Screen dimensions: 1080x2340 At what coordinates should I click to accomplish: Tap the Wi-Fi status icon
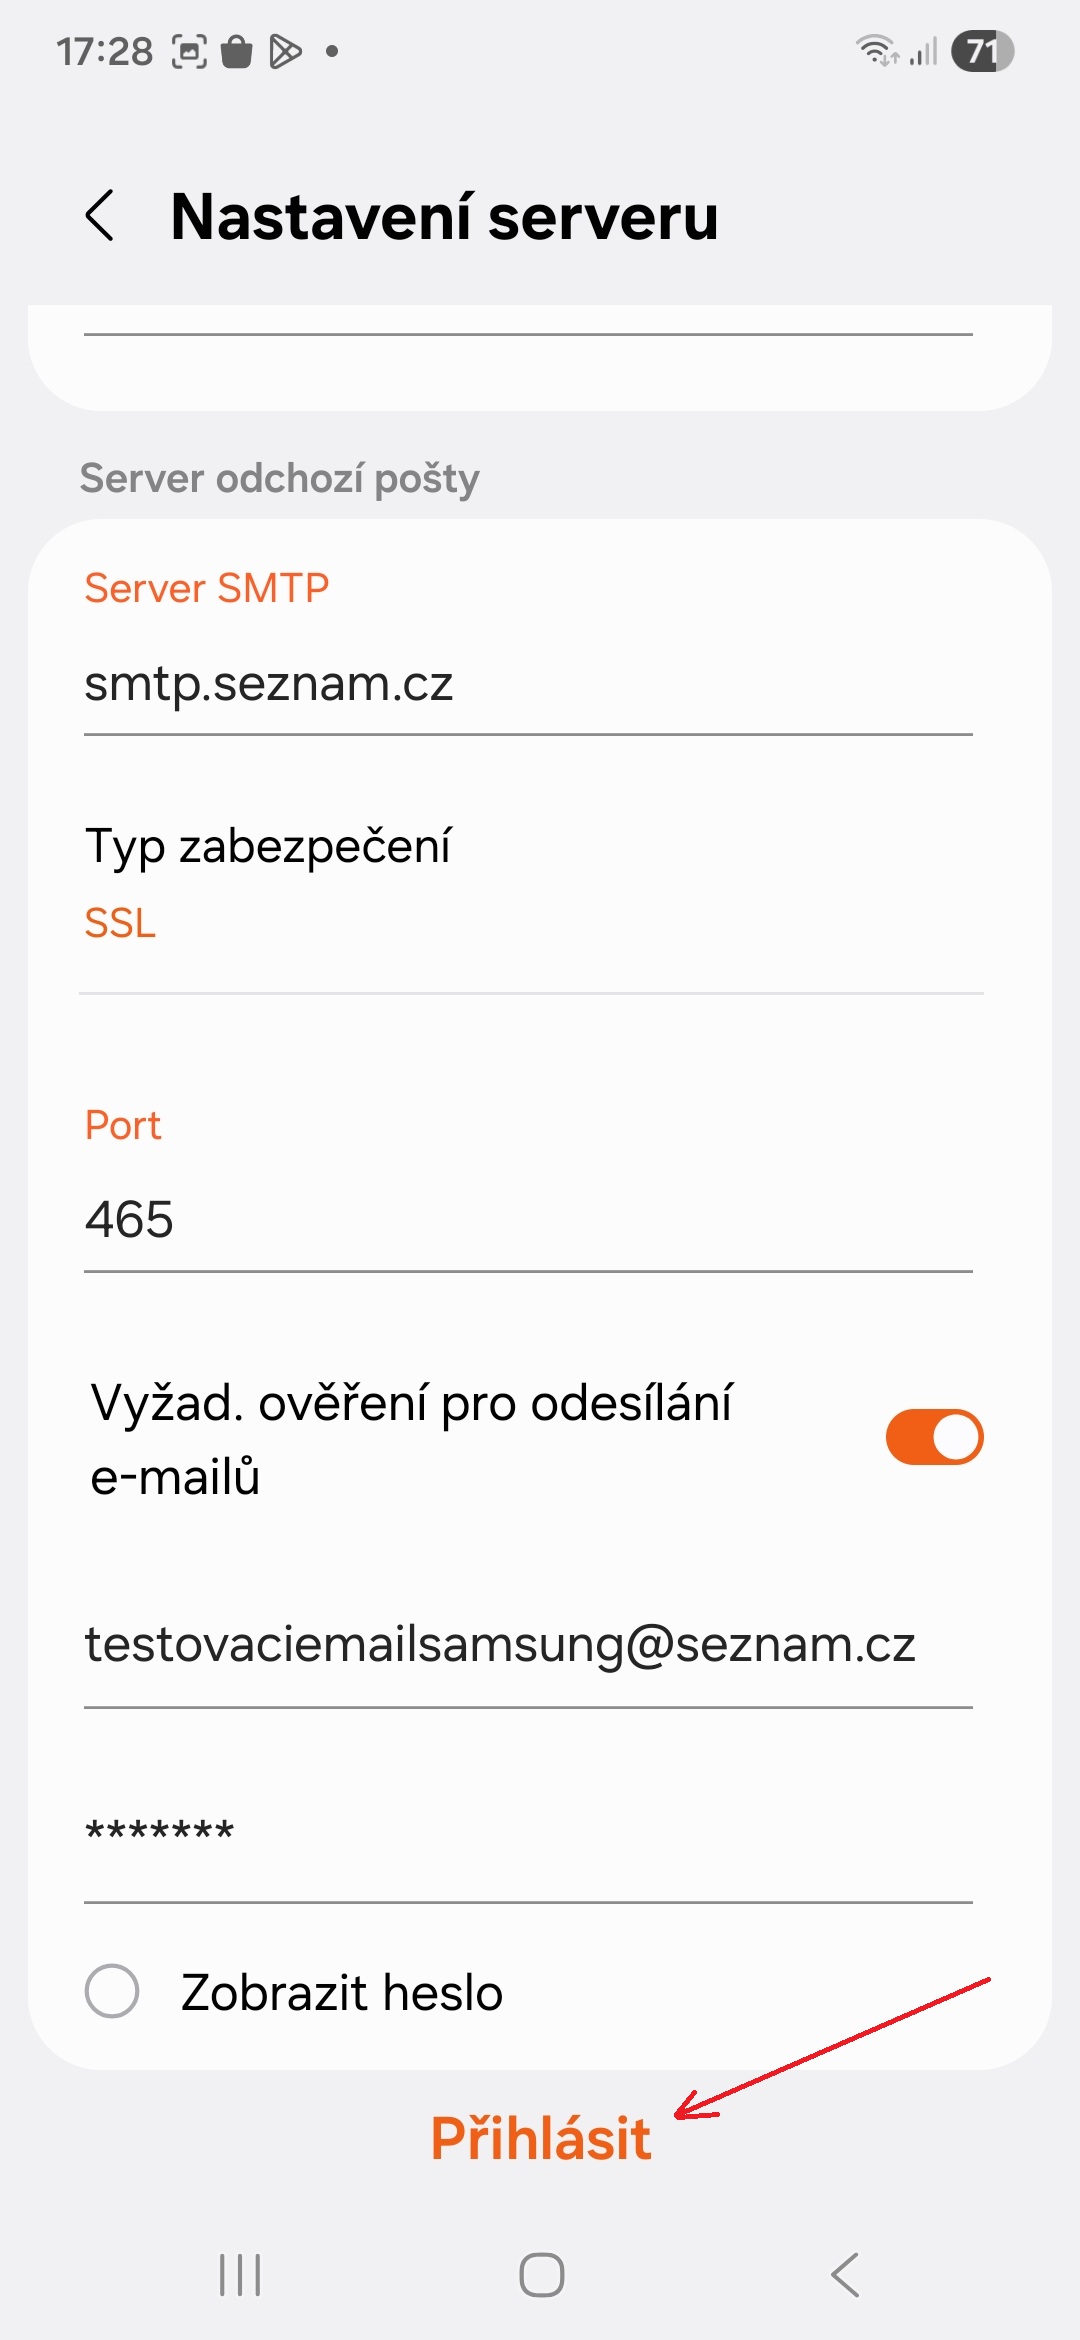pos(877,50)
